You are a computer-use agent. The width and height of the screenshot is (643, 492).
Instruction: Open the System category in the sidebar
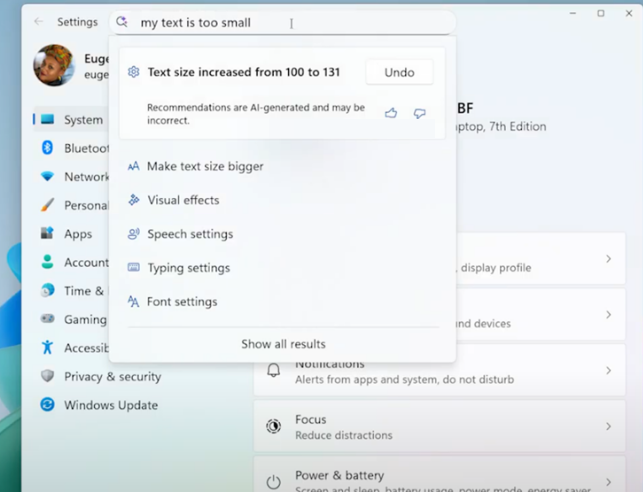(x=71, y=120)
